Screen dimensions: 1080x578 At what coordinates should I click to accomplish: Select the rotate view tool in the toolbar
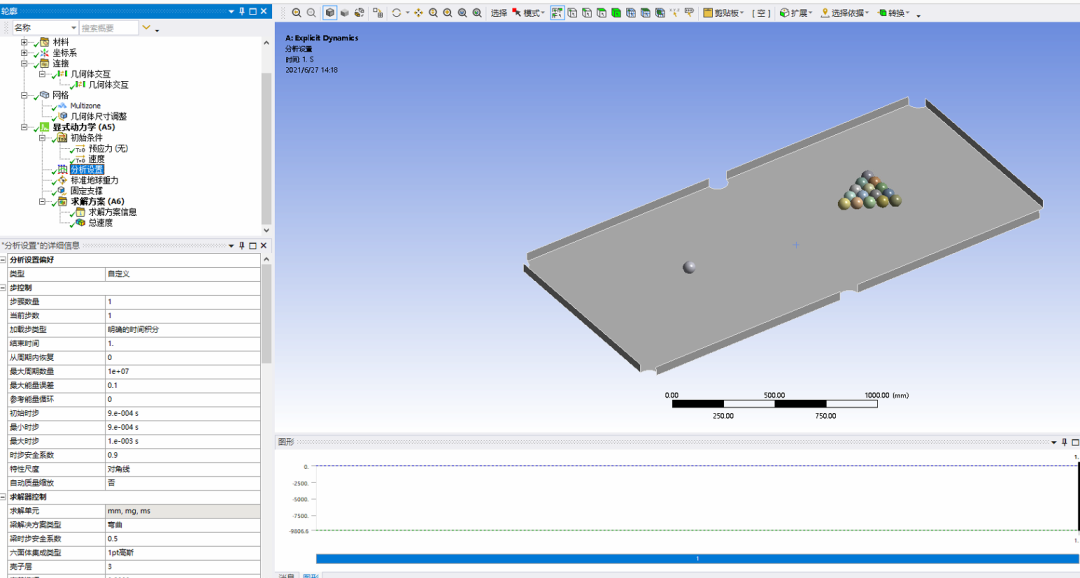[x=395, y=11]
